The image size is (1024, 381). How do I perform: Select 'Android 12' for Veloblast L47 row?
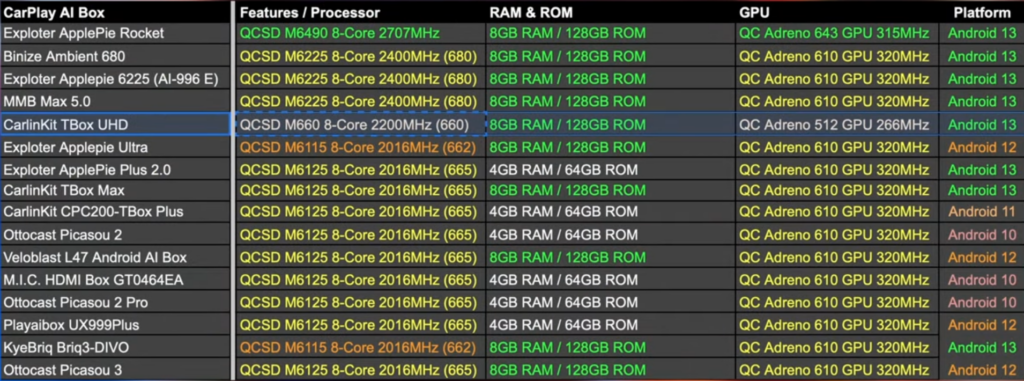coord(982,257)
